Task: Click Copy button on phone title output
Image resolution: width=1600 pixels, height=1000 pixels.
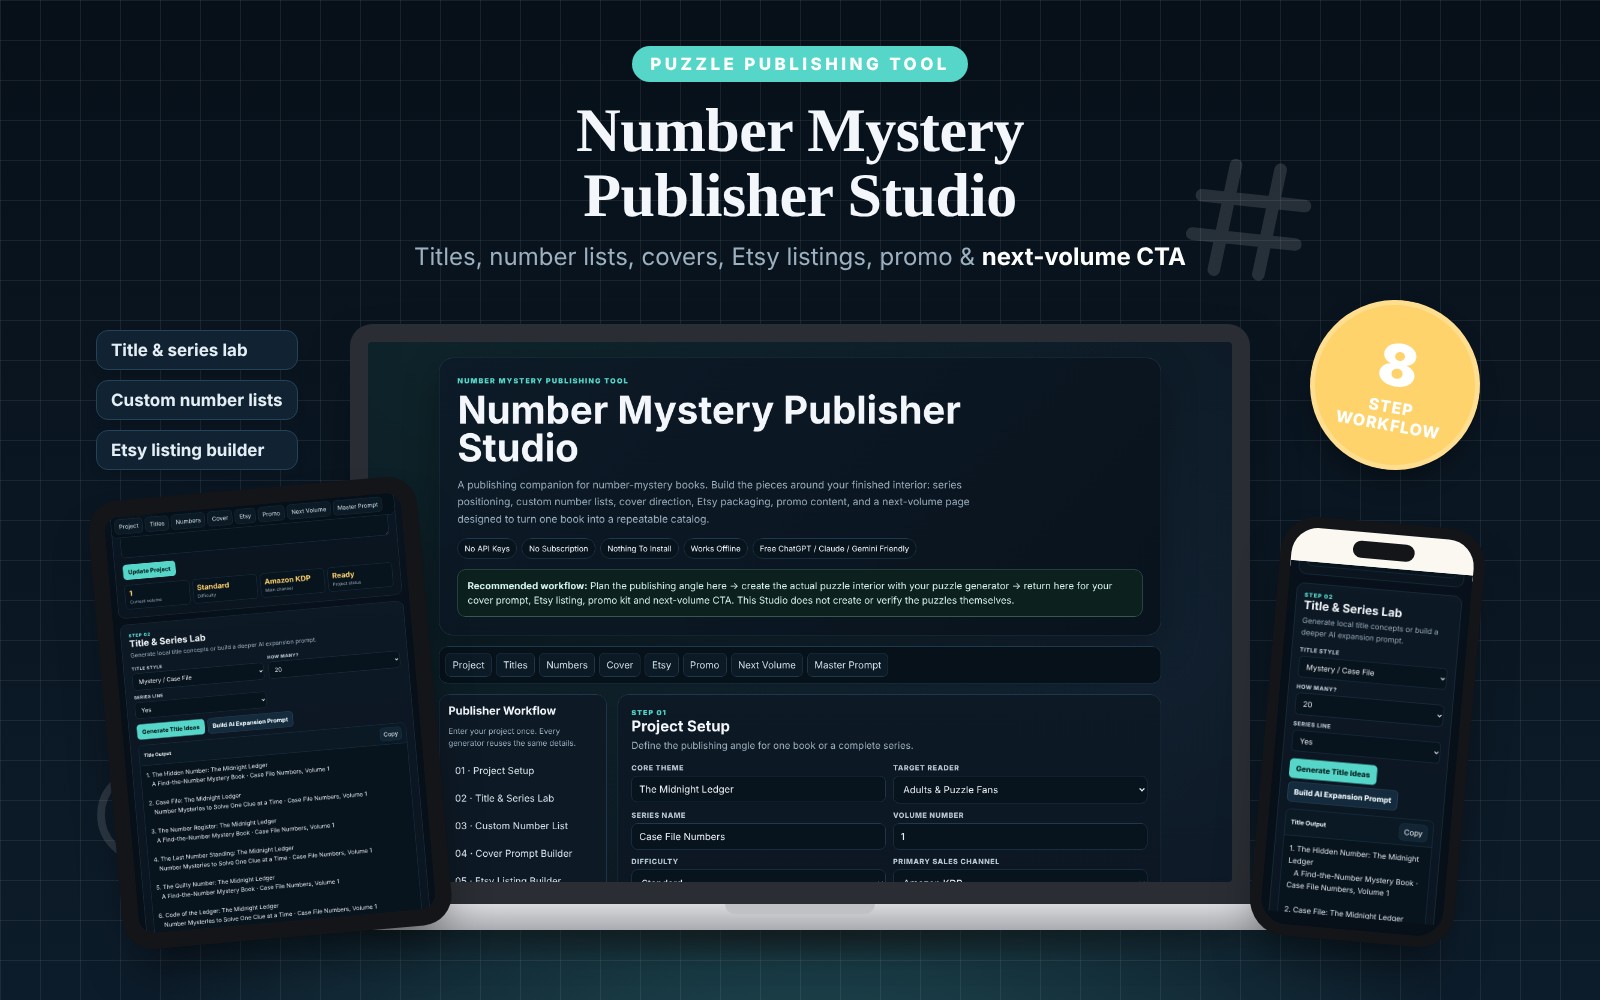Action: pyautogui.click(x=1412, y=832)
